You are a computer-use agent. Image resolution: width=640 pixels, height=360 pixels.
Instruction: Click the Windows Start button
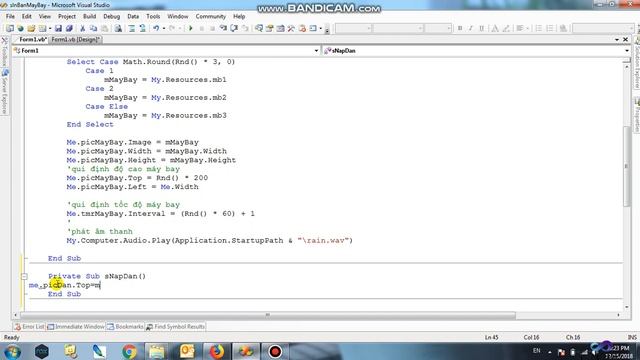pos(13,351)
